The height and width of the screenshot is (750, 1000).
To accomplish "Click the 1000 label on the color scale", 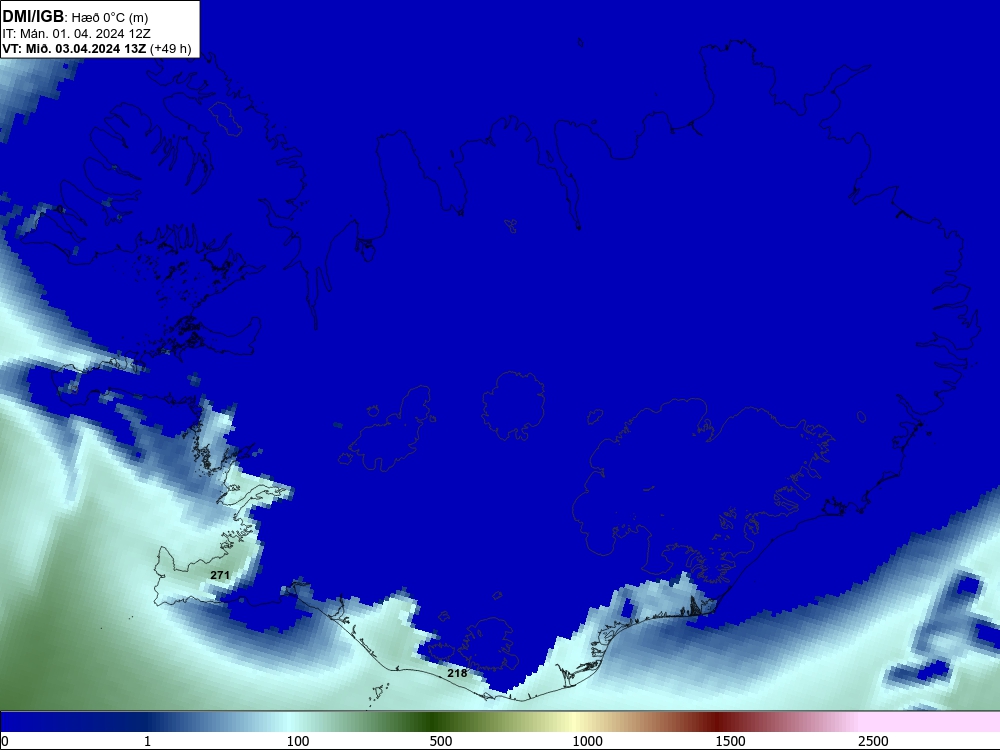I will [x=587, y=741].
